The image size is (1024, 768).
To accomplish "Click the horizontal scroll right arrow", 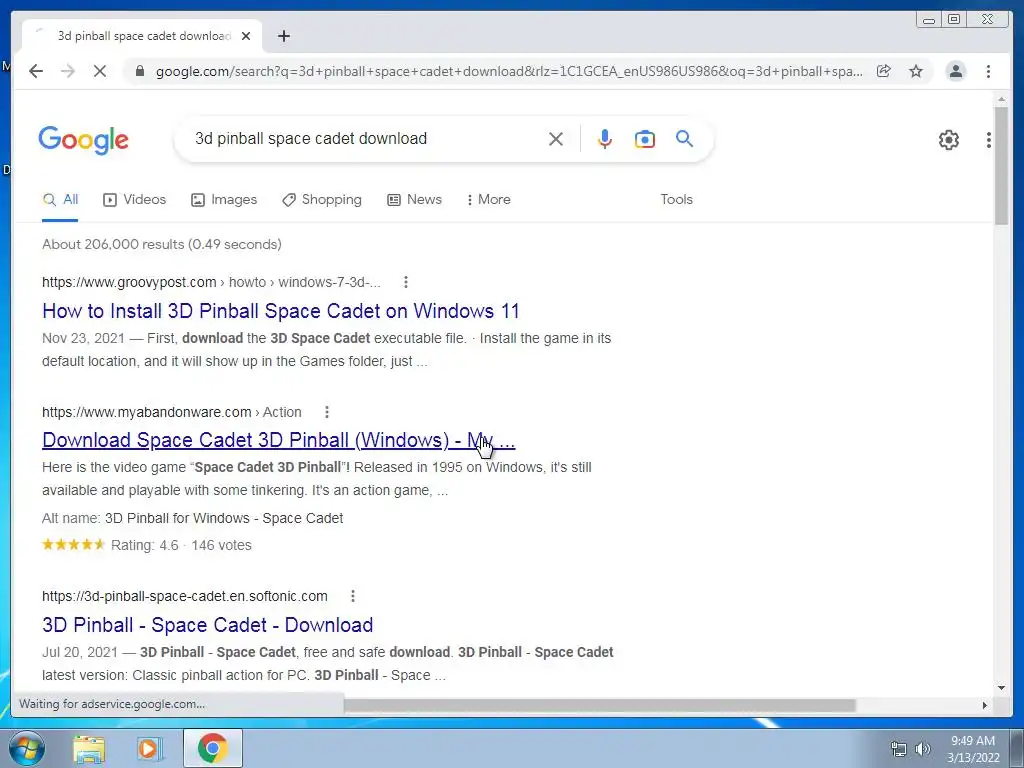I will coord(985,705).
